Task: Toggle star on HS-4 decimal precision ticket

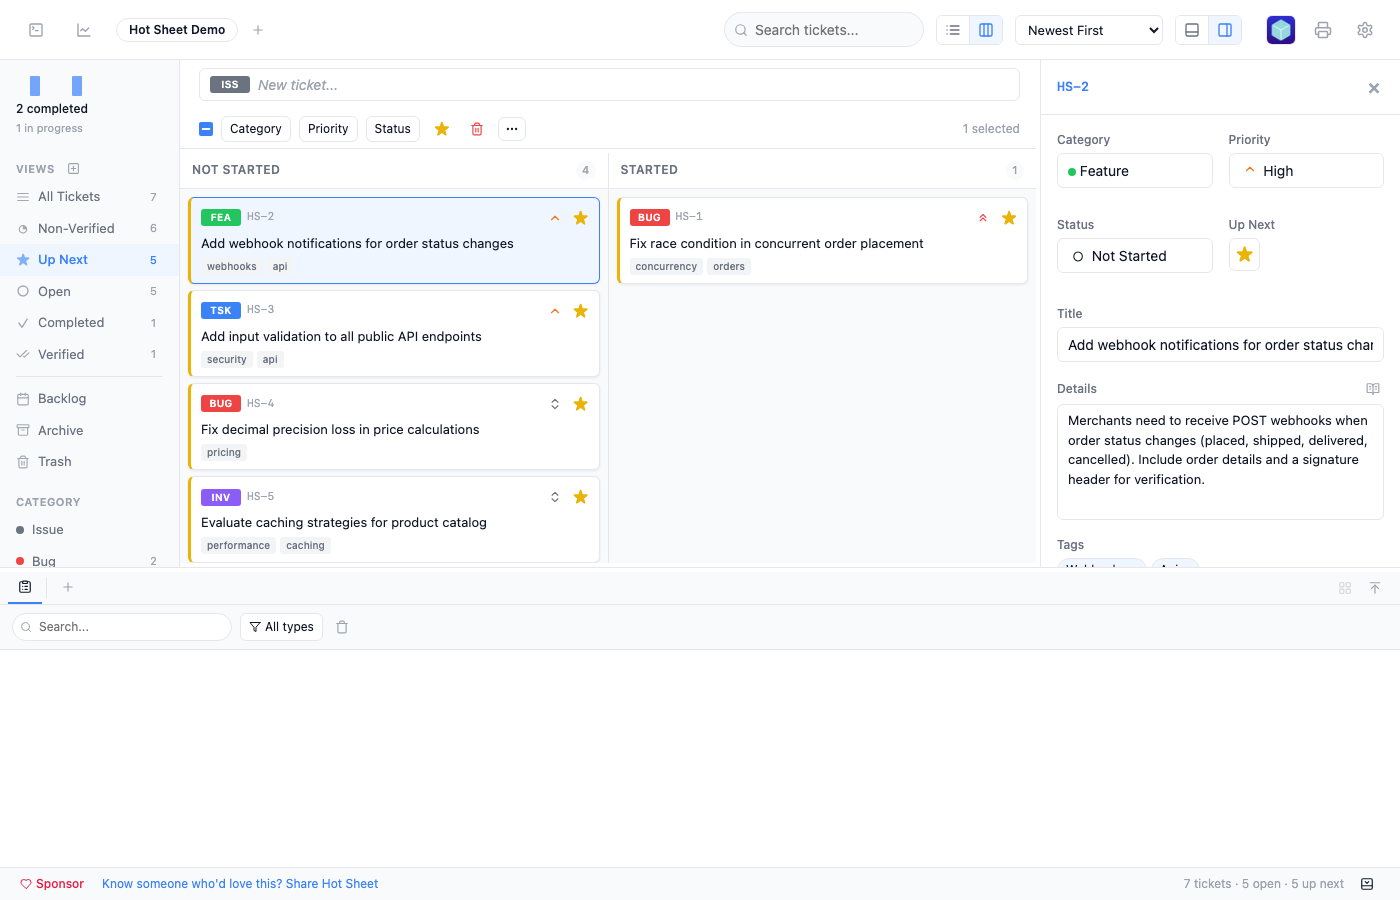Action: click(x=580, y=404)
